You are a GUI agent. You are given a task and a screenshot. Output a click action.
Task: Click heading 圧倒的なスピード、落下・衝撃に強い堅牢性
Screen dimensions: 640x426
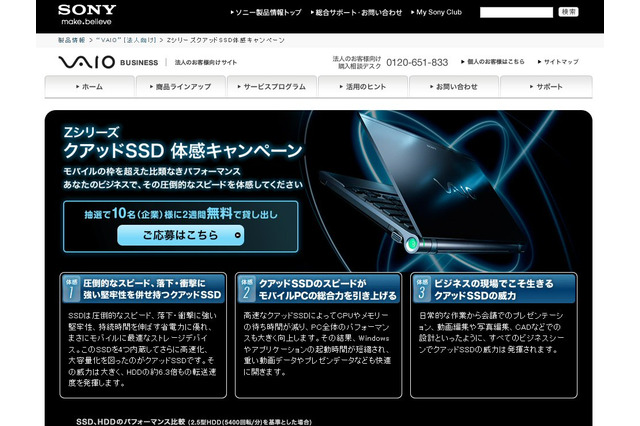pyautogui.click(x=152, y=289)
